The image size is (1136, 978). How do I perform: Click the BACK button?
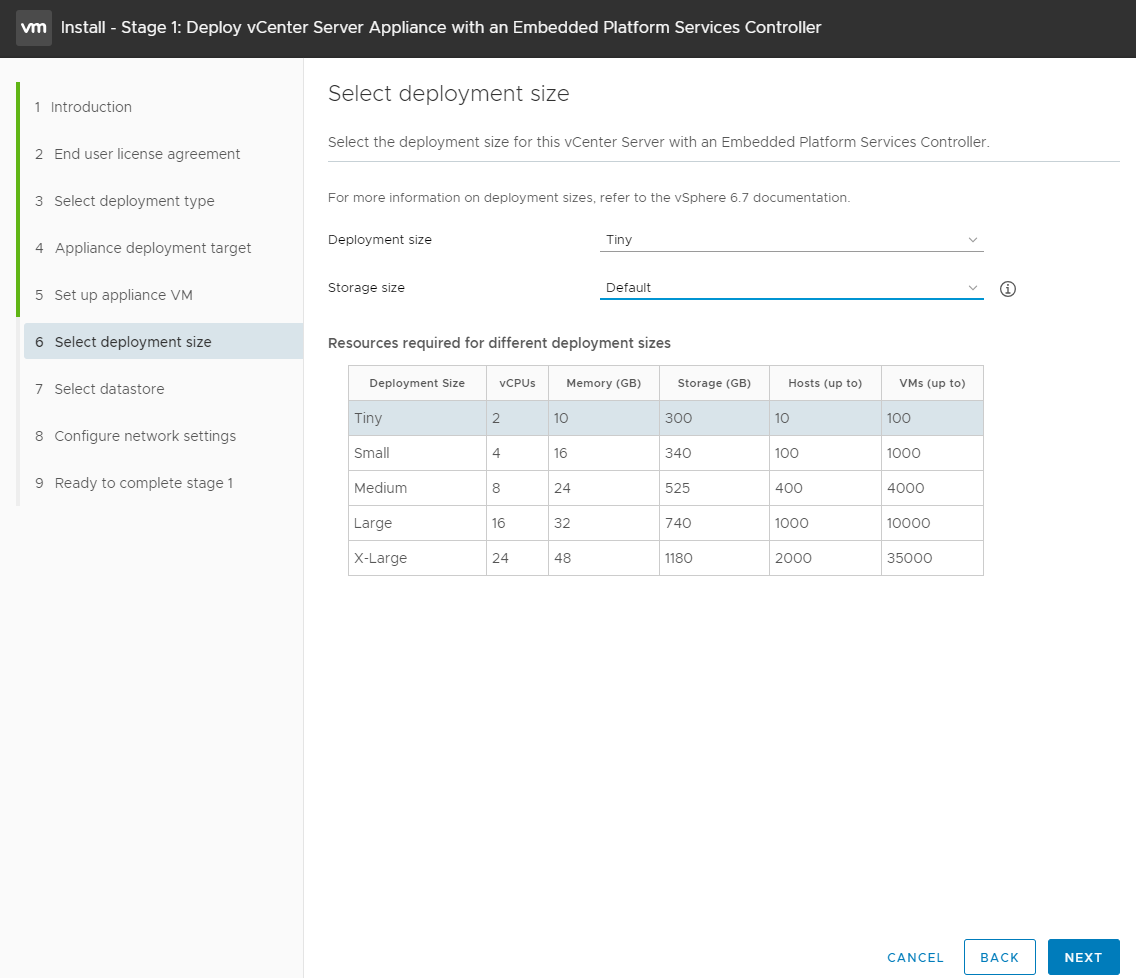click(x=1000, y=957)
